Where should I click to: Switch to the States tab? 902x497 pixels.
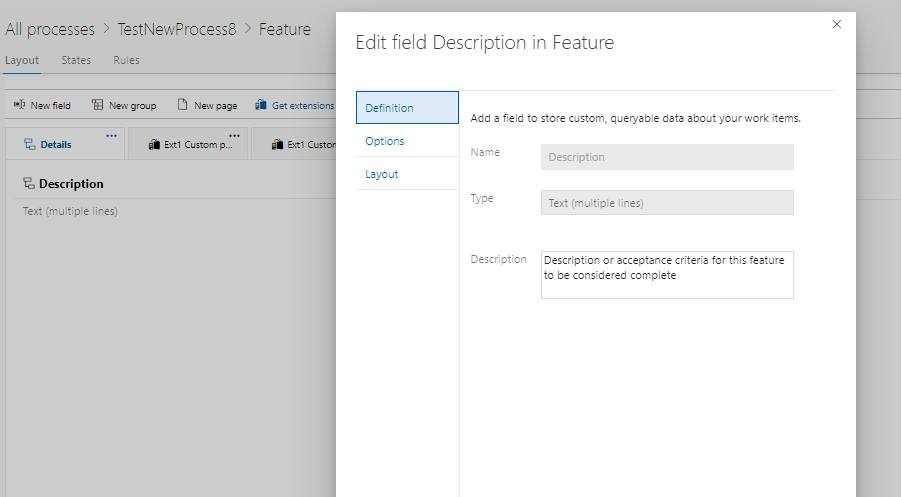[76, 60]
